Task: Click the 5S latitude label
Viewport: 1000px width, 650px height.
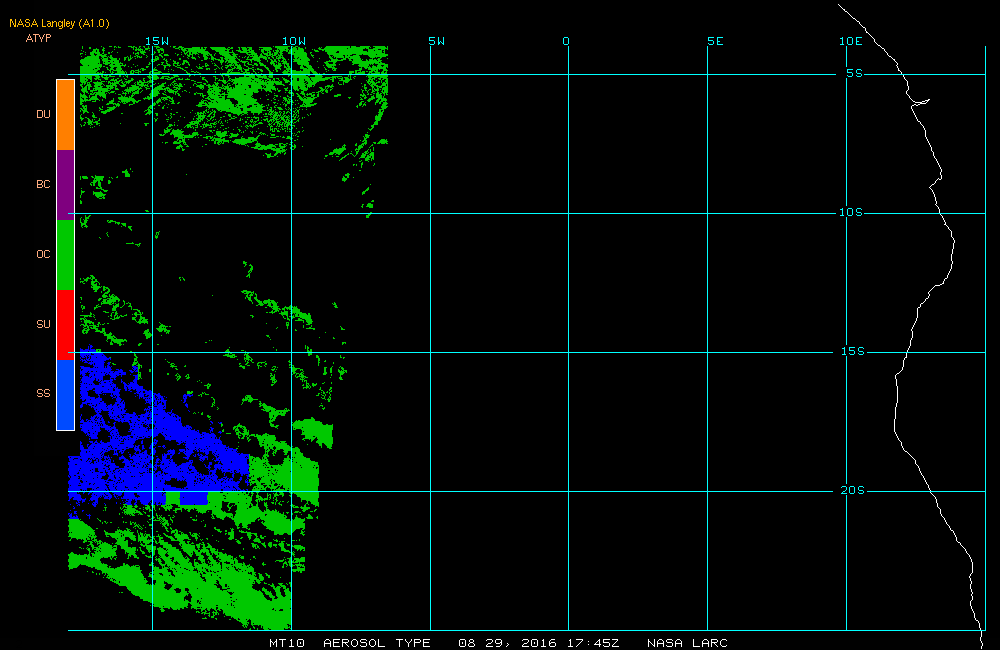Action: (855, 73)
